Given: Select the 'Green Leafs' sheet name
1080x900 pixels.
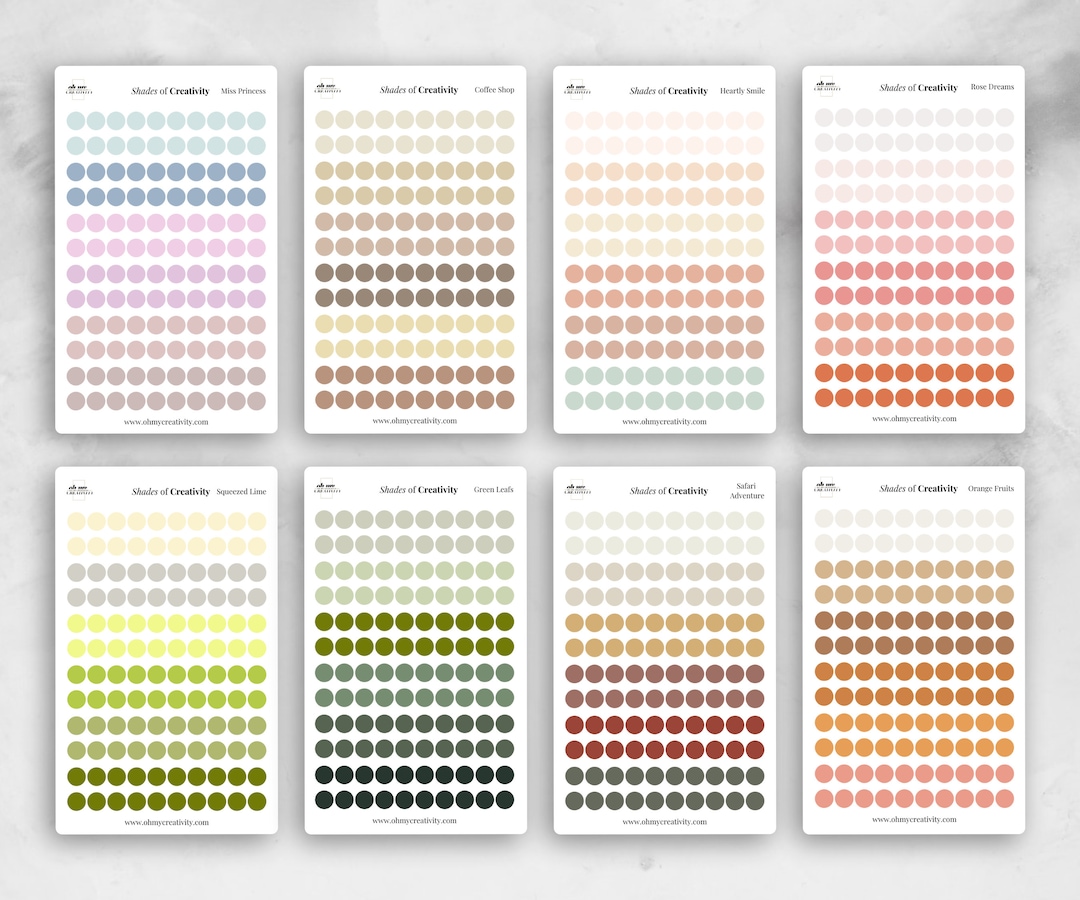Looking at the screenshot, I should [x=494, y=490].
